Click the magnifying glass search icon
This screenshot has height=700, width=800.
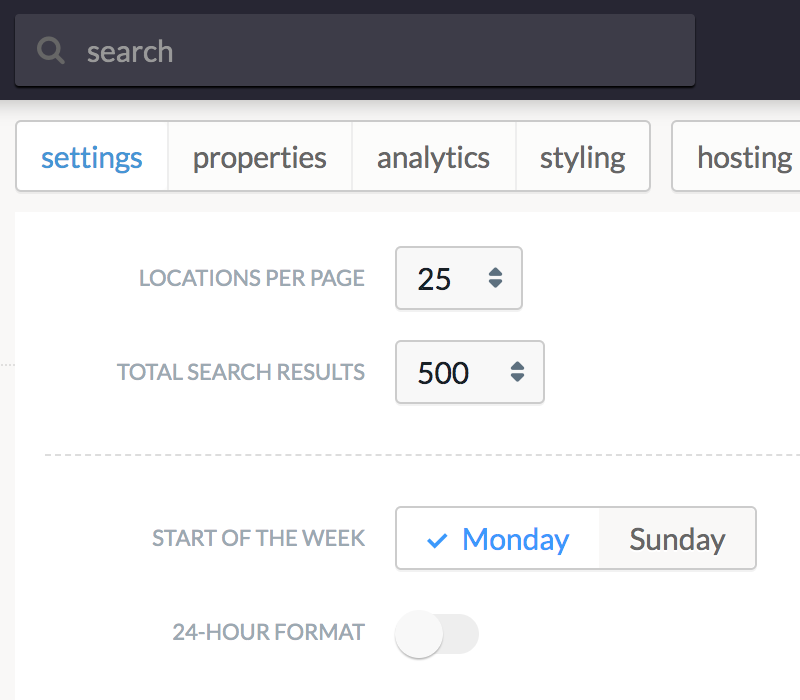tap(51, 50)
